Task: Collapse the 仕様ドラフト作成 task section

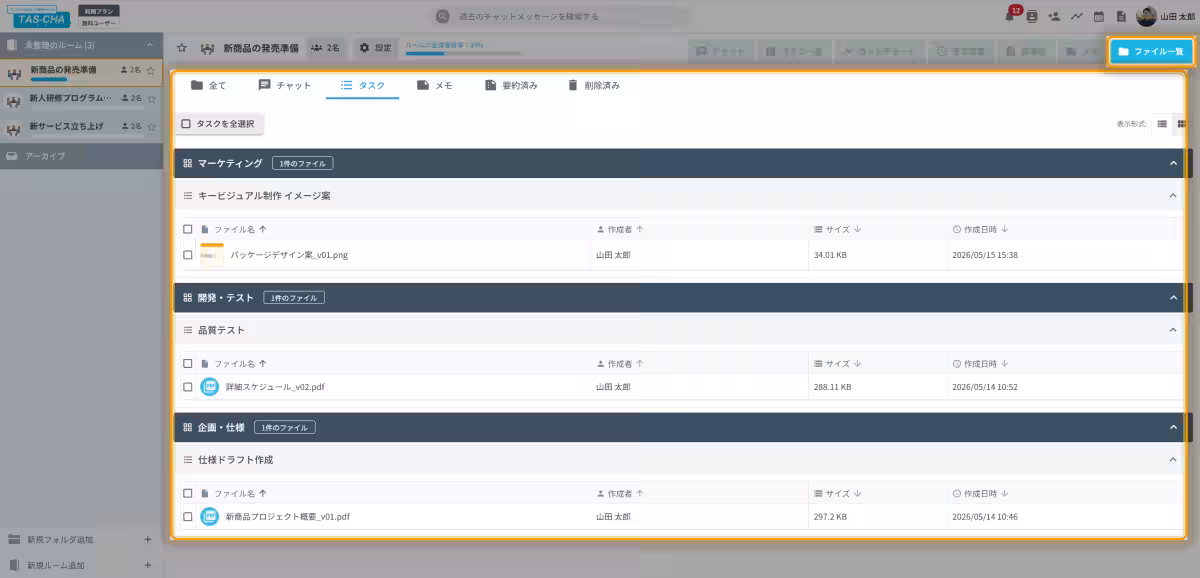Action: click(x=1174, y=460)
